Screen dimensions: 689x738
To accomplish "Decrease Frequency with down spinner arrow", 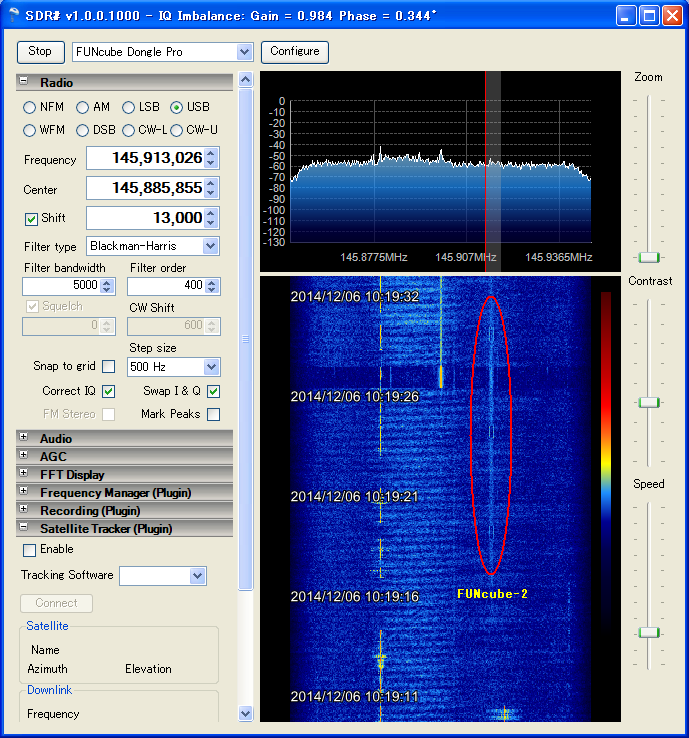I will tap(211, 163).
